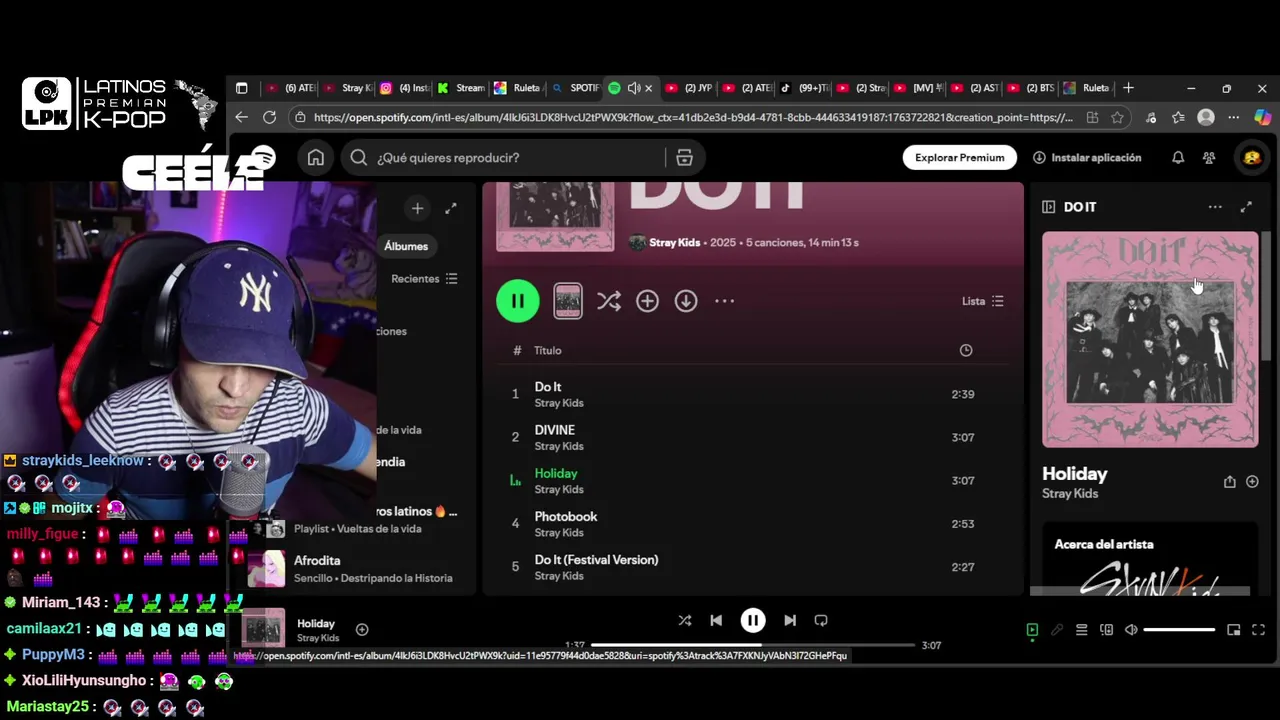
Task: Open the Browse icon beside the search bar
Action: (x=684, y=157)
